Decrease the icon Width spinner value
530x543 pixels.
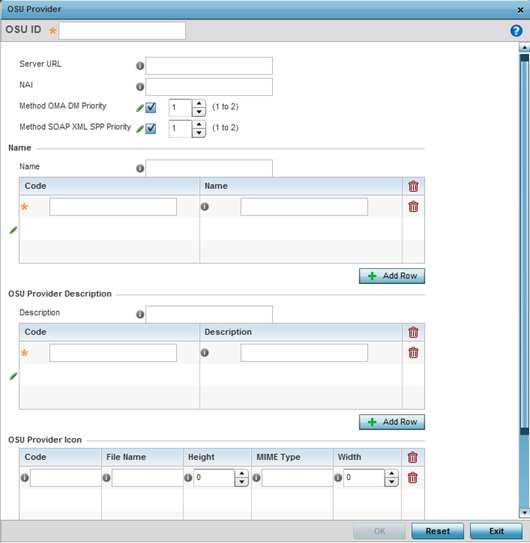click(x=391, y=482)
